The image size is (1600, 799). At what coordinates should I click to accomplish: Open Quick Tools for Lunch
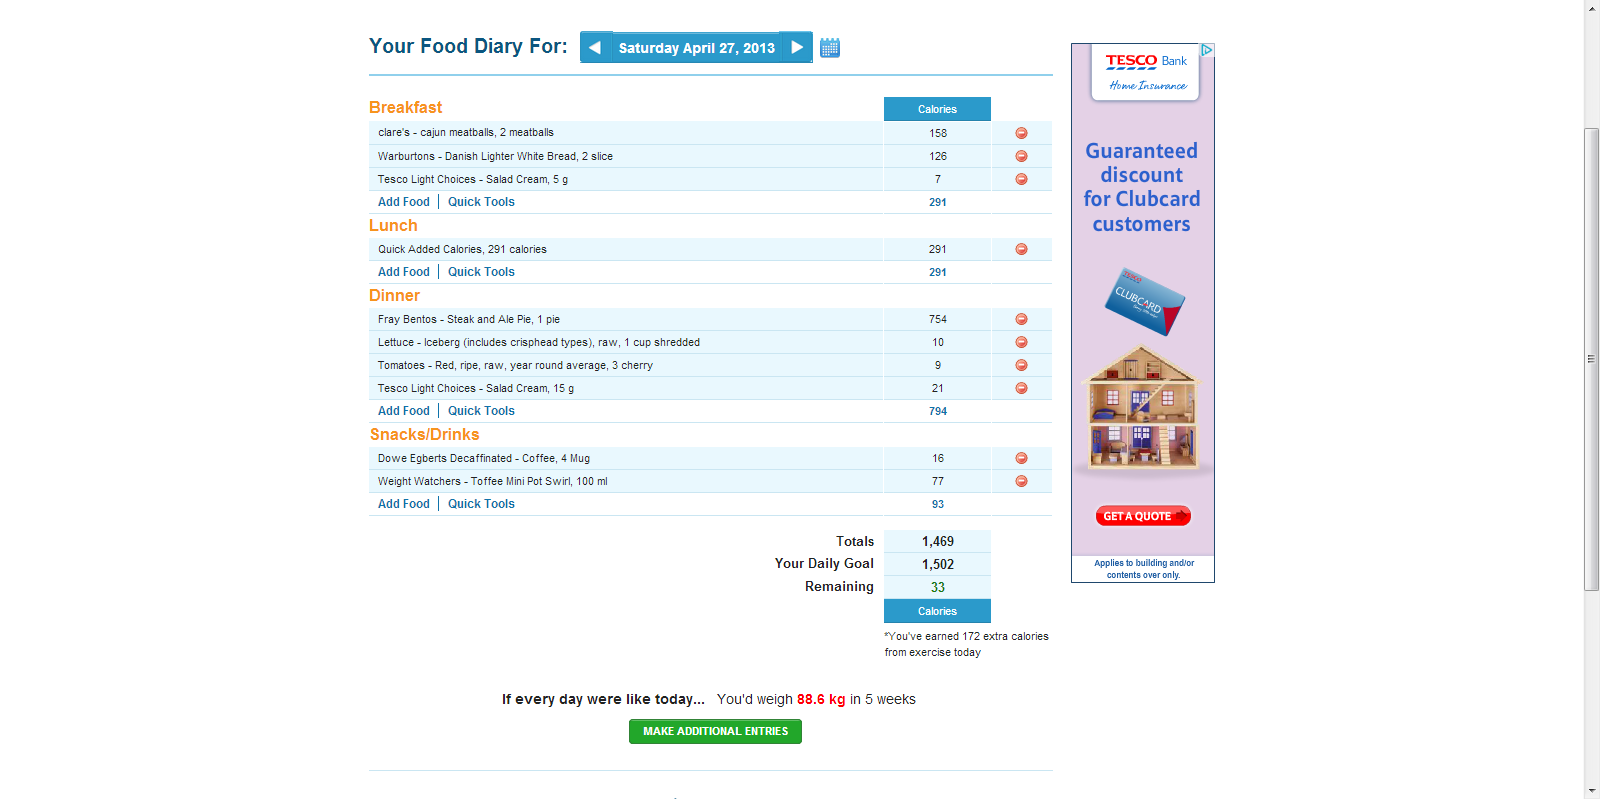coord(481,272)
